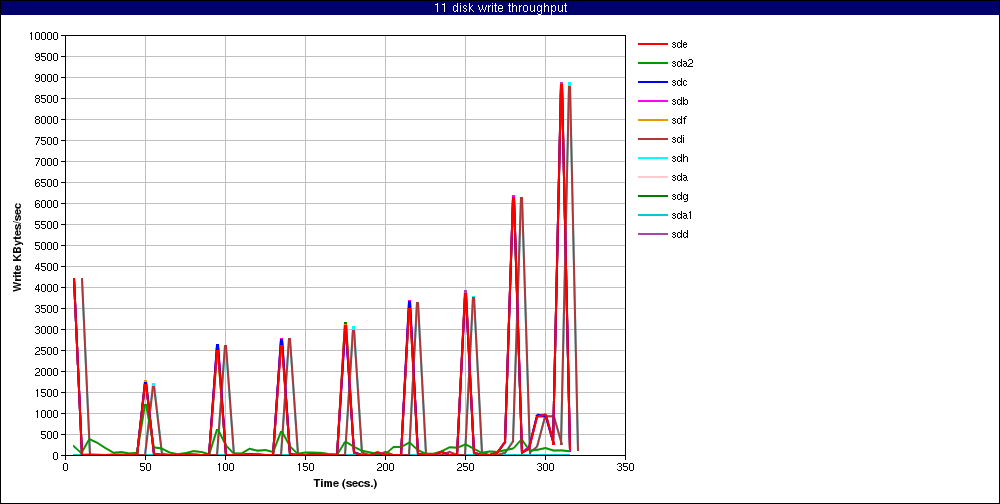Click the 100 x-axis tick label
This screenshot has width=1000, height=504.
(x=225, y=467)
